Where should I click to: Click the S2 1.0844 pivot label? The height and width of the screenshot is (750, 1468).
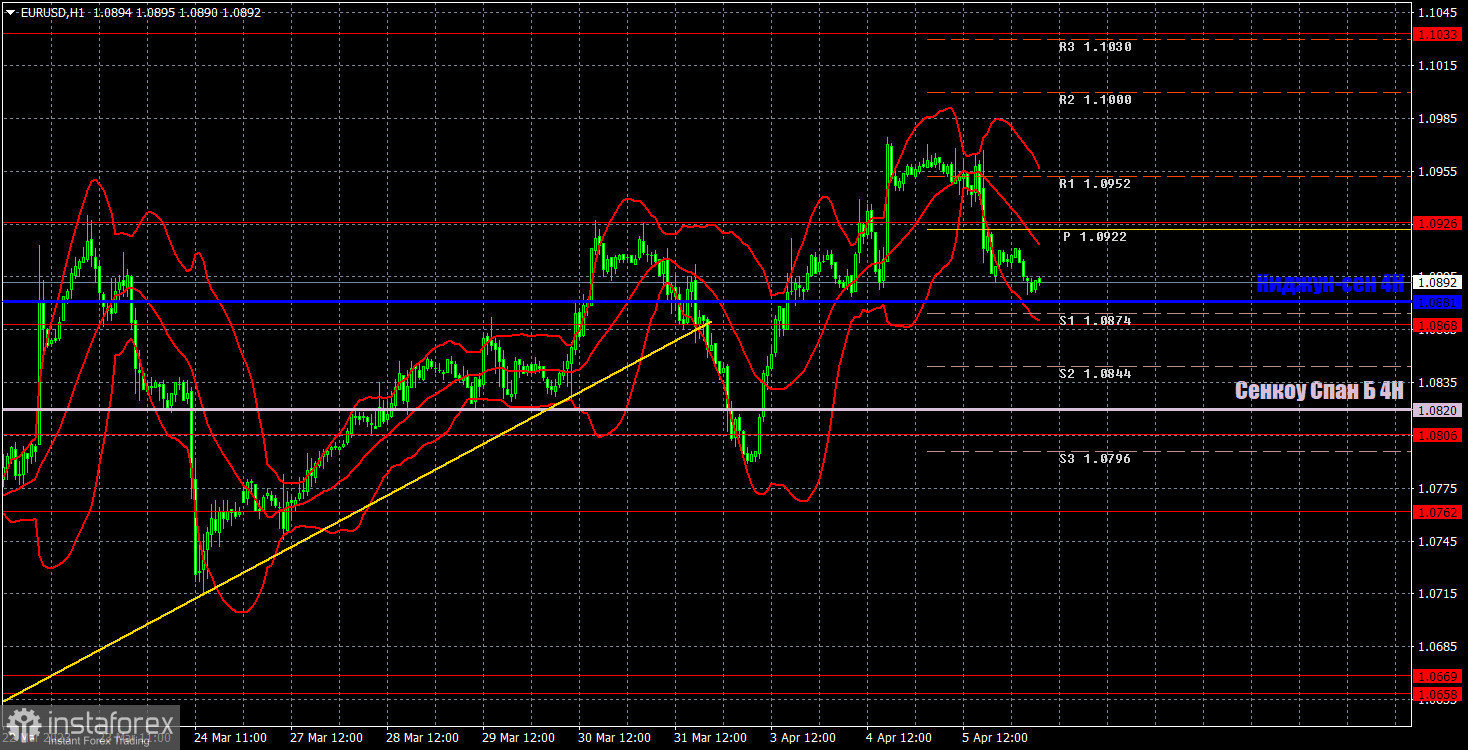1095,374
